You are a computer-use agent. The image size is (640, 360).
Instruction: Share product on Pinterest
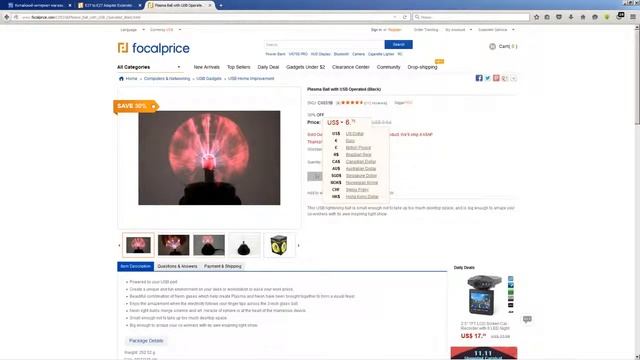[x=496, y=78]
